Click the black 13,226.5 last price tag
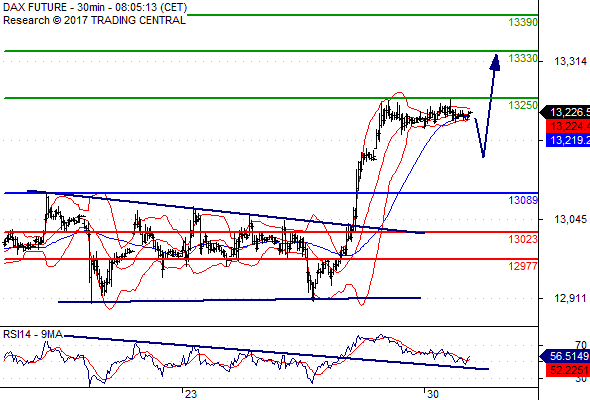This screenshot has height=400, width=590. [x=565, y=112]
